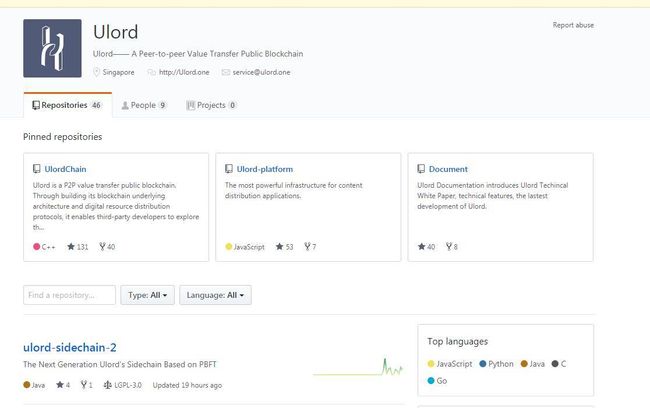Open the People tab
Screen dimensions: 650x408
coord(143,105)
